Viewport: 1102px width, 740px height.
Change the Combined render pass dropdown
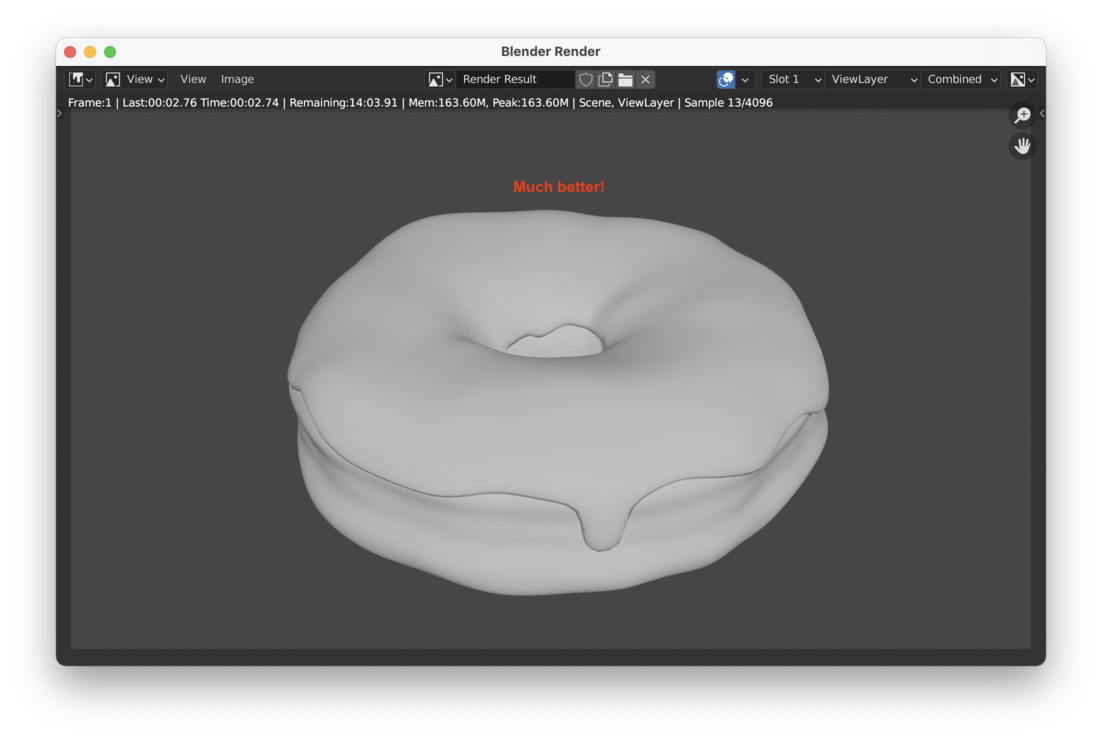(961, 79)
